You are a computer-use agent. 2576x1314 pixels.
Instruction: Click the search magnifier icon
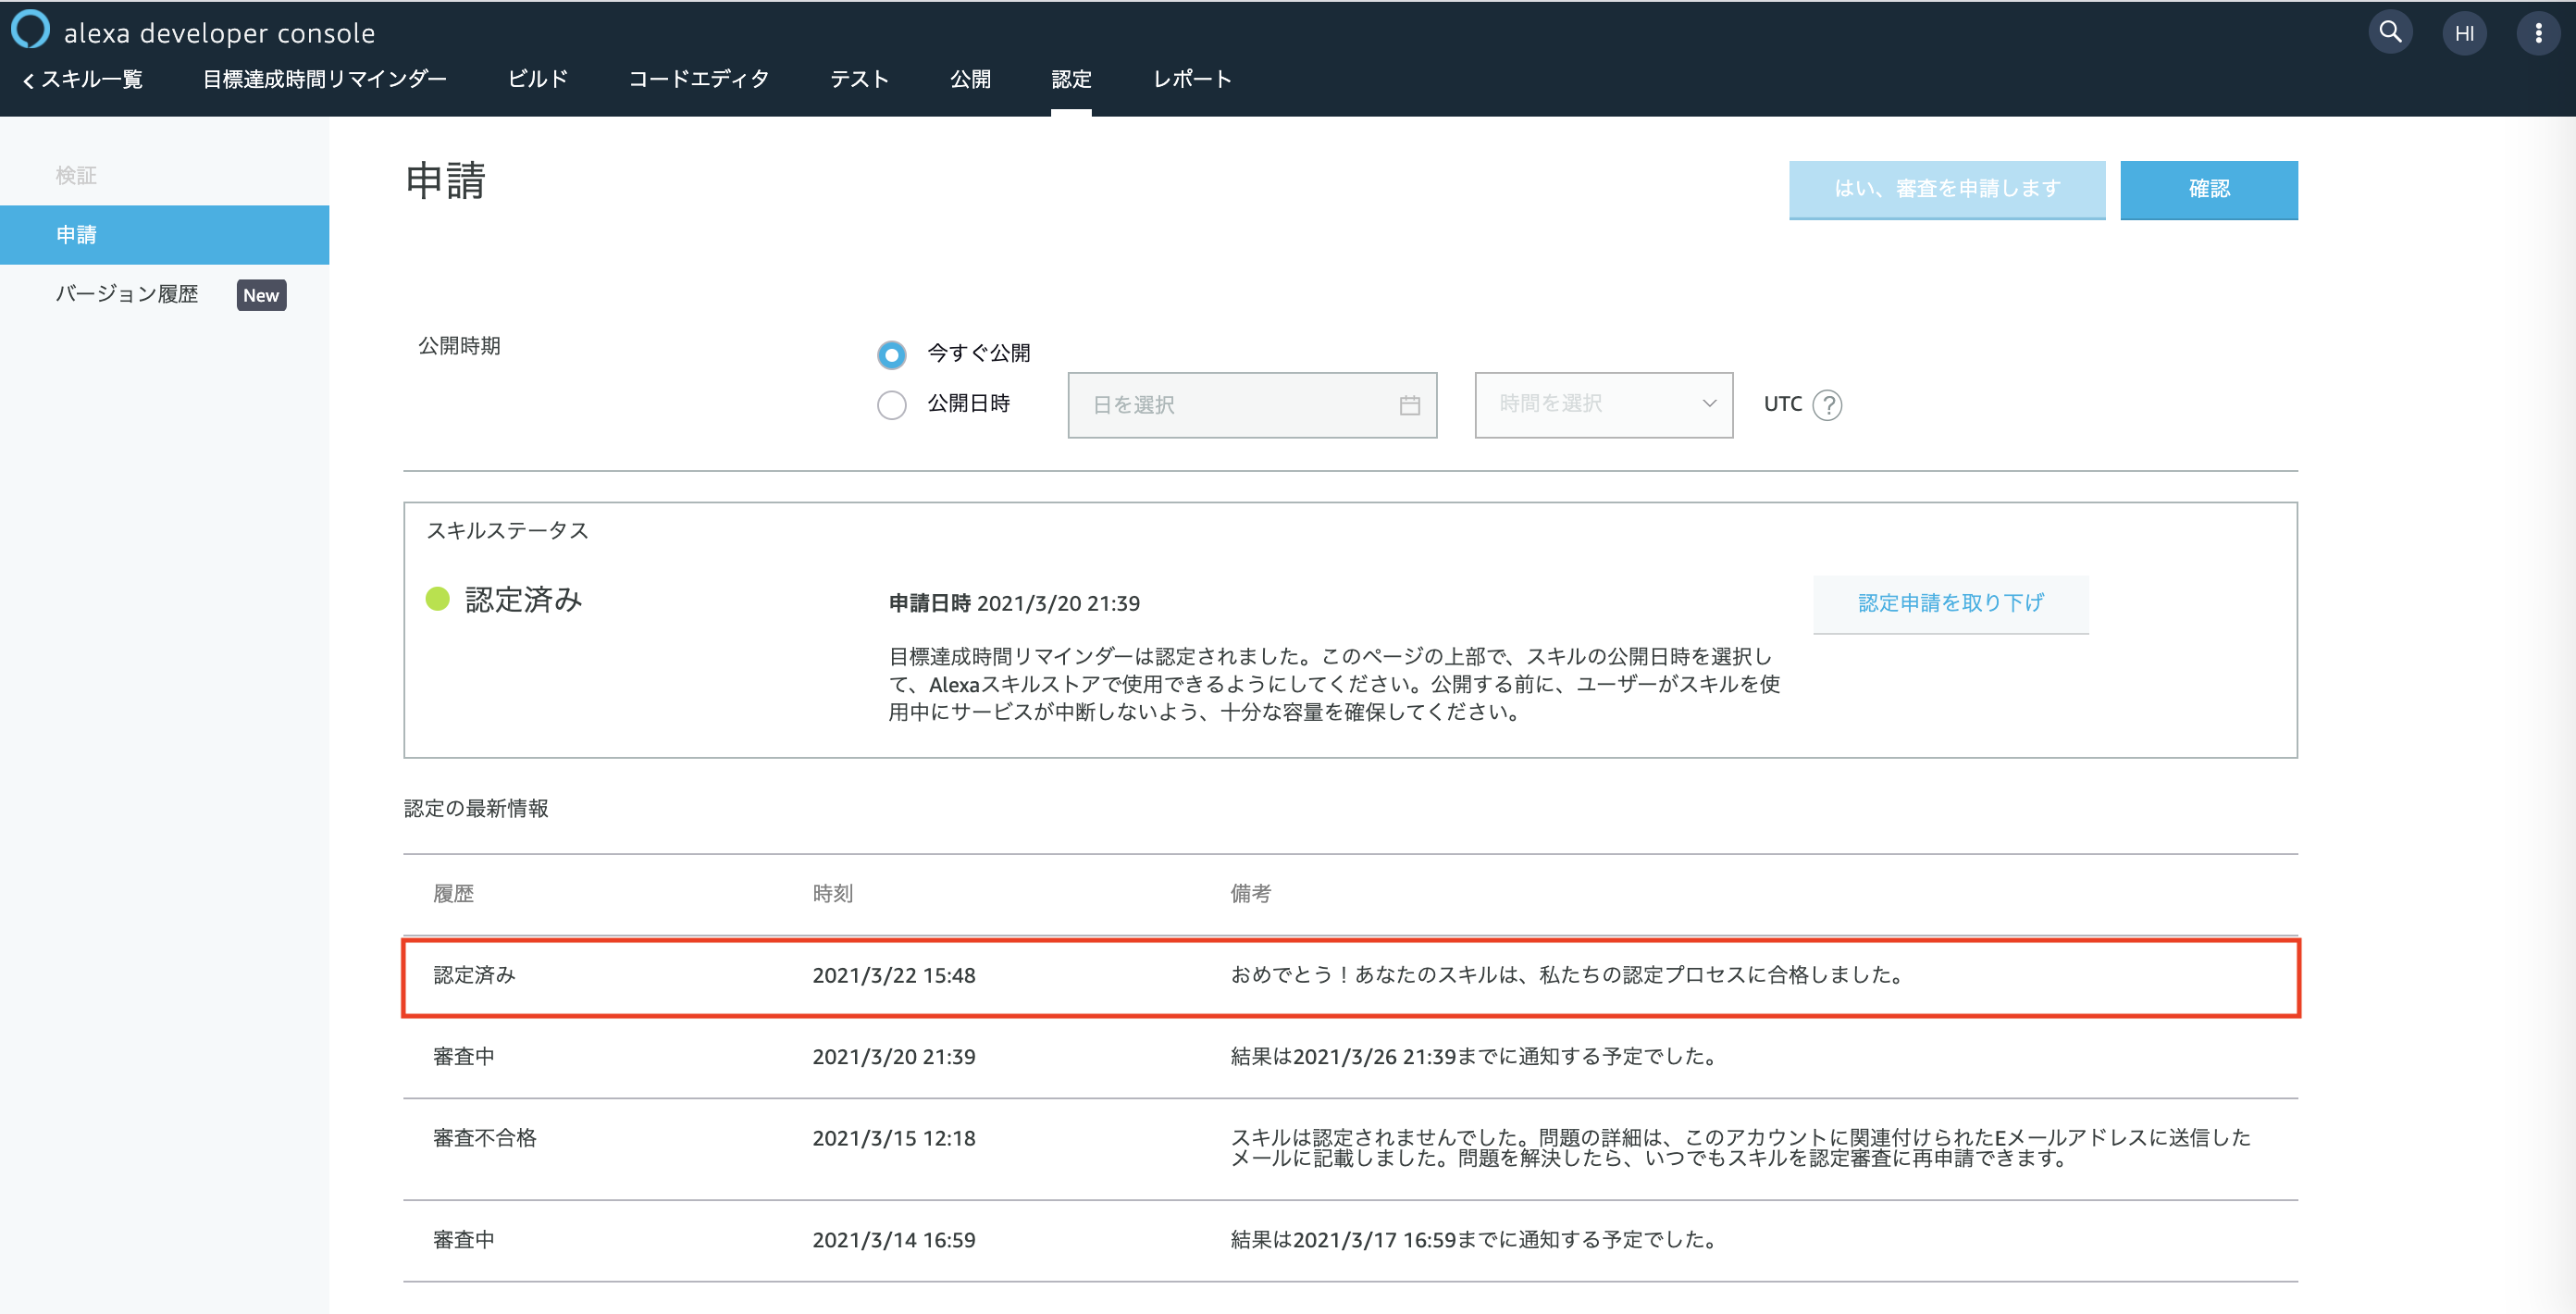(x=2390, y=32)
